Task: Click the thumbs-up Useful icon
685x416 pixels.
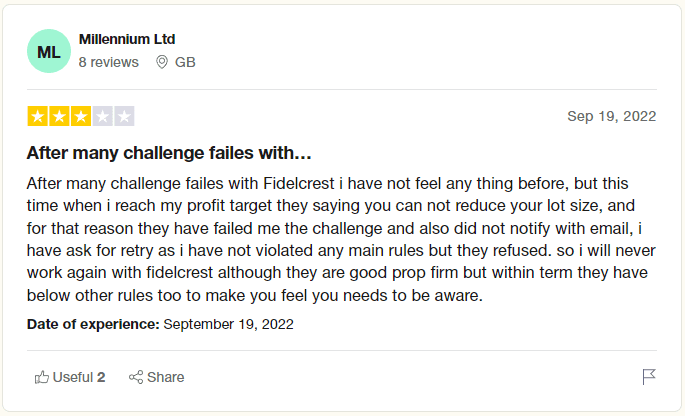Action: pyautogui.click(x=42, y=377)
